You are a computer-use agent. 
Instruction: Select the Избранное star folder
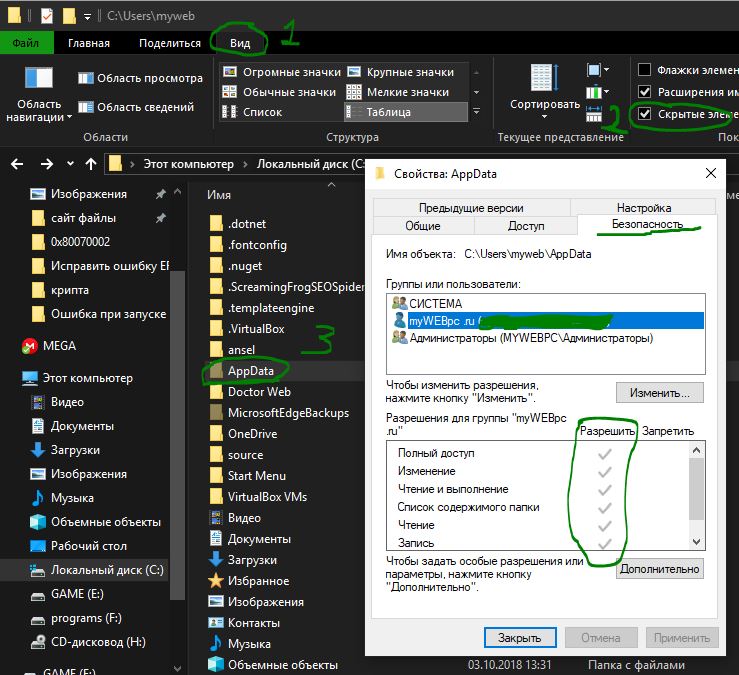[x=258, y=581]
